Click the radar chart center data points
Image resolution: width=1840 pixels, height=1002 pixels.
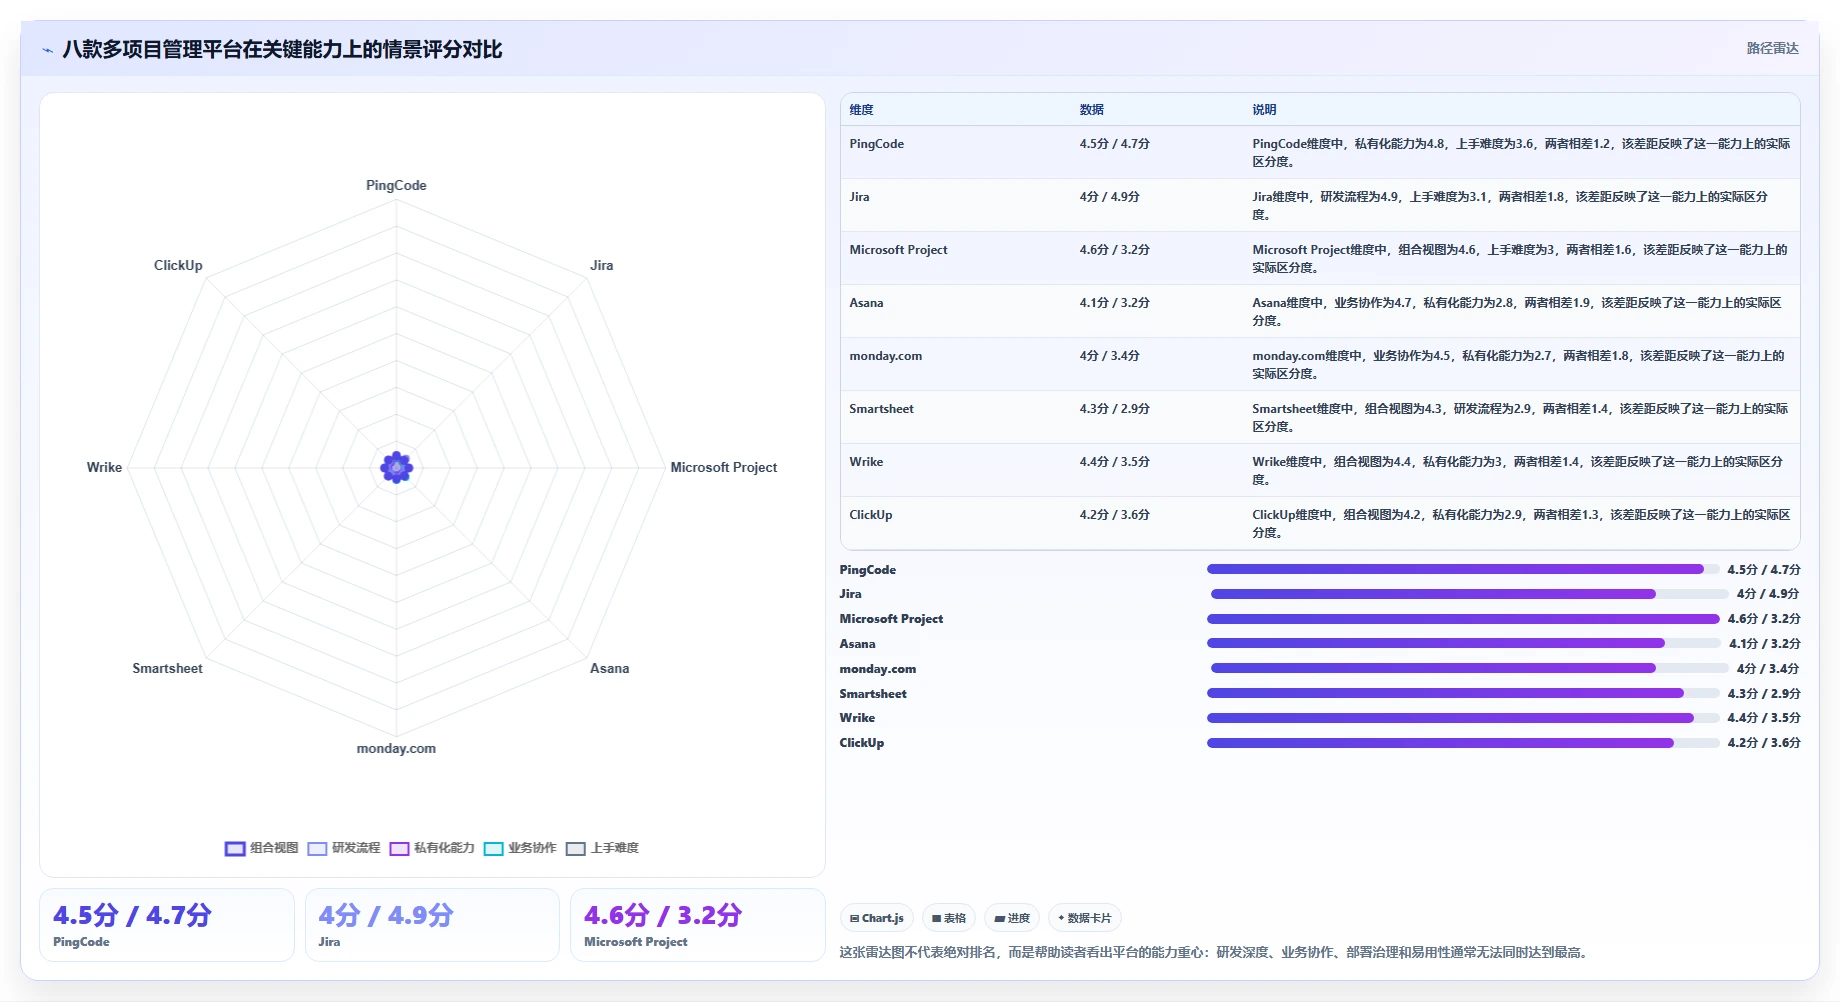tap(396, 467)
